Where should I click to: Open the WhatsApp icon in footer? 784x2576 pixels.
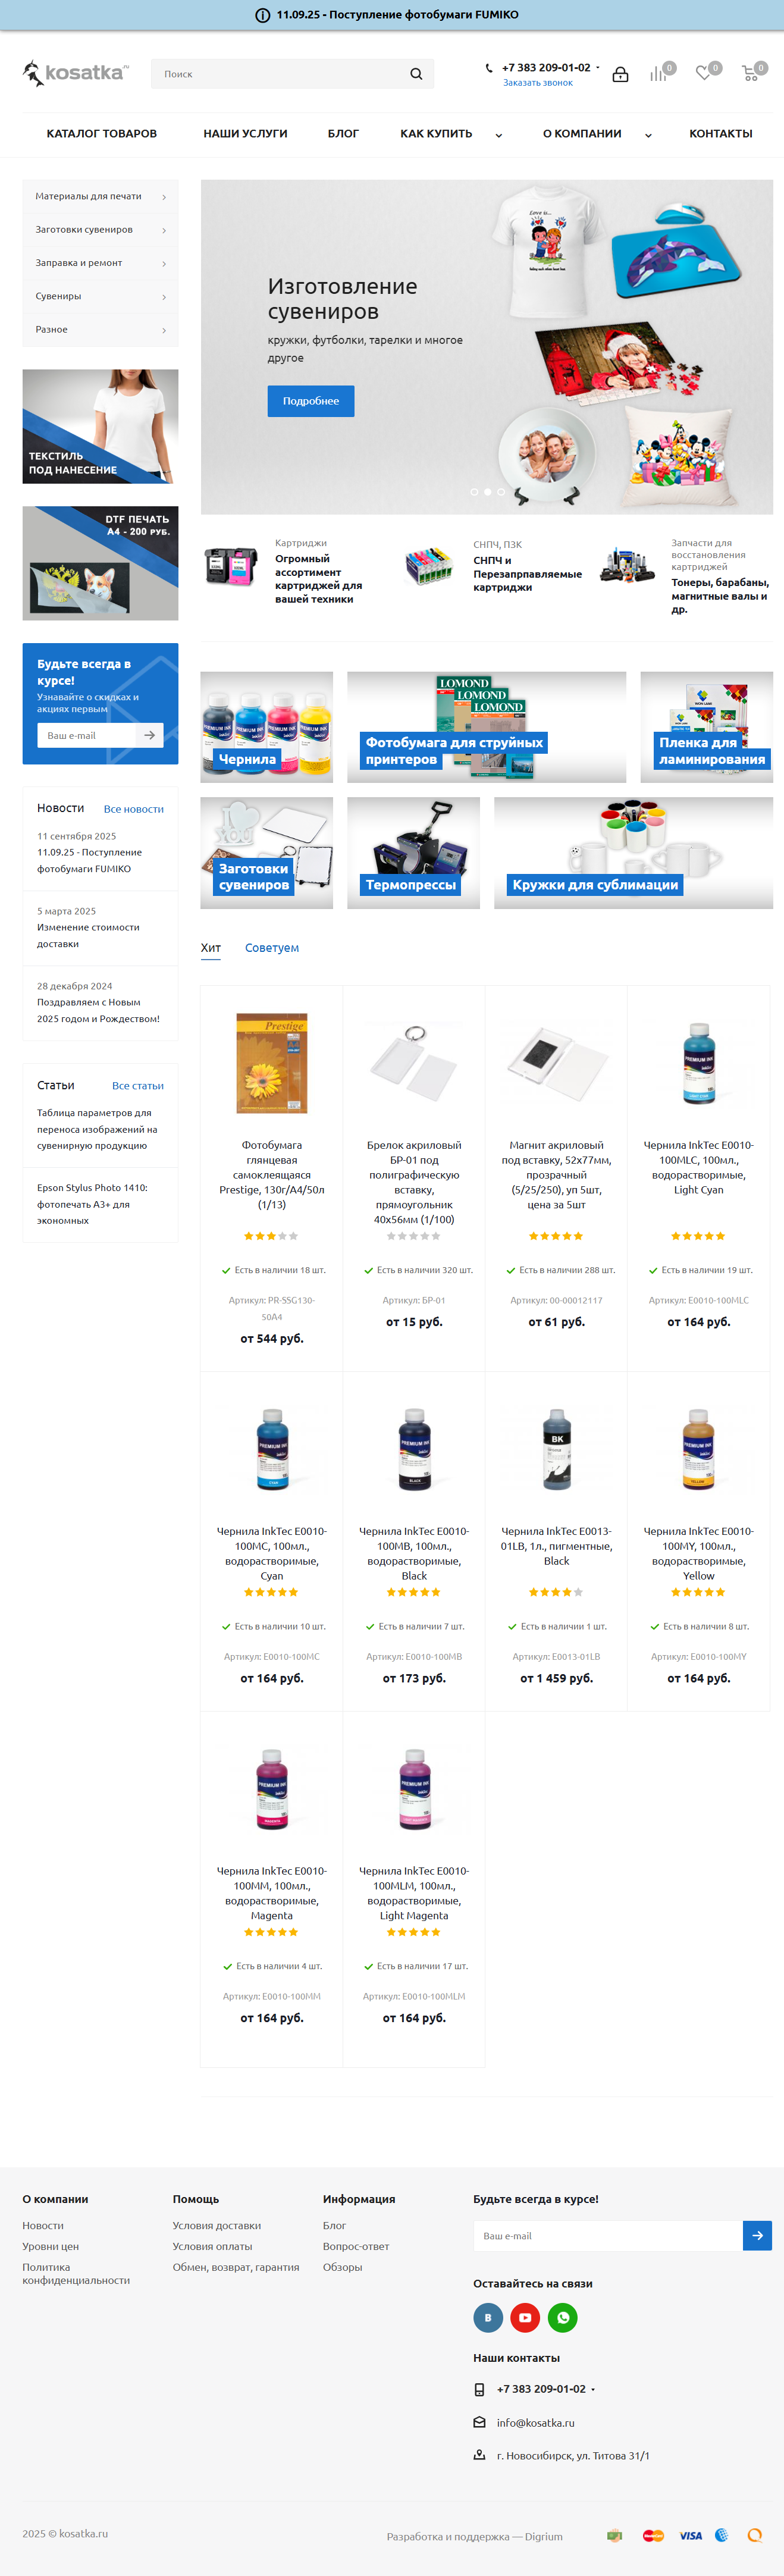point(563,2317)
